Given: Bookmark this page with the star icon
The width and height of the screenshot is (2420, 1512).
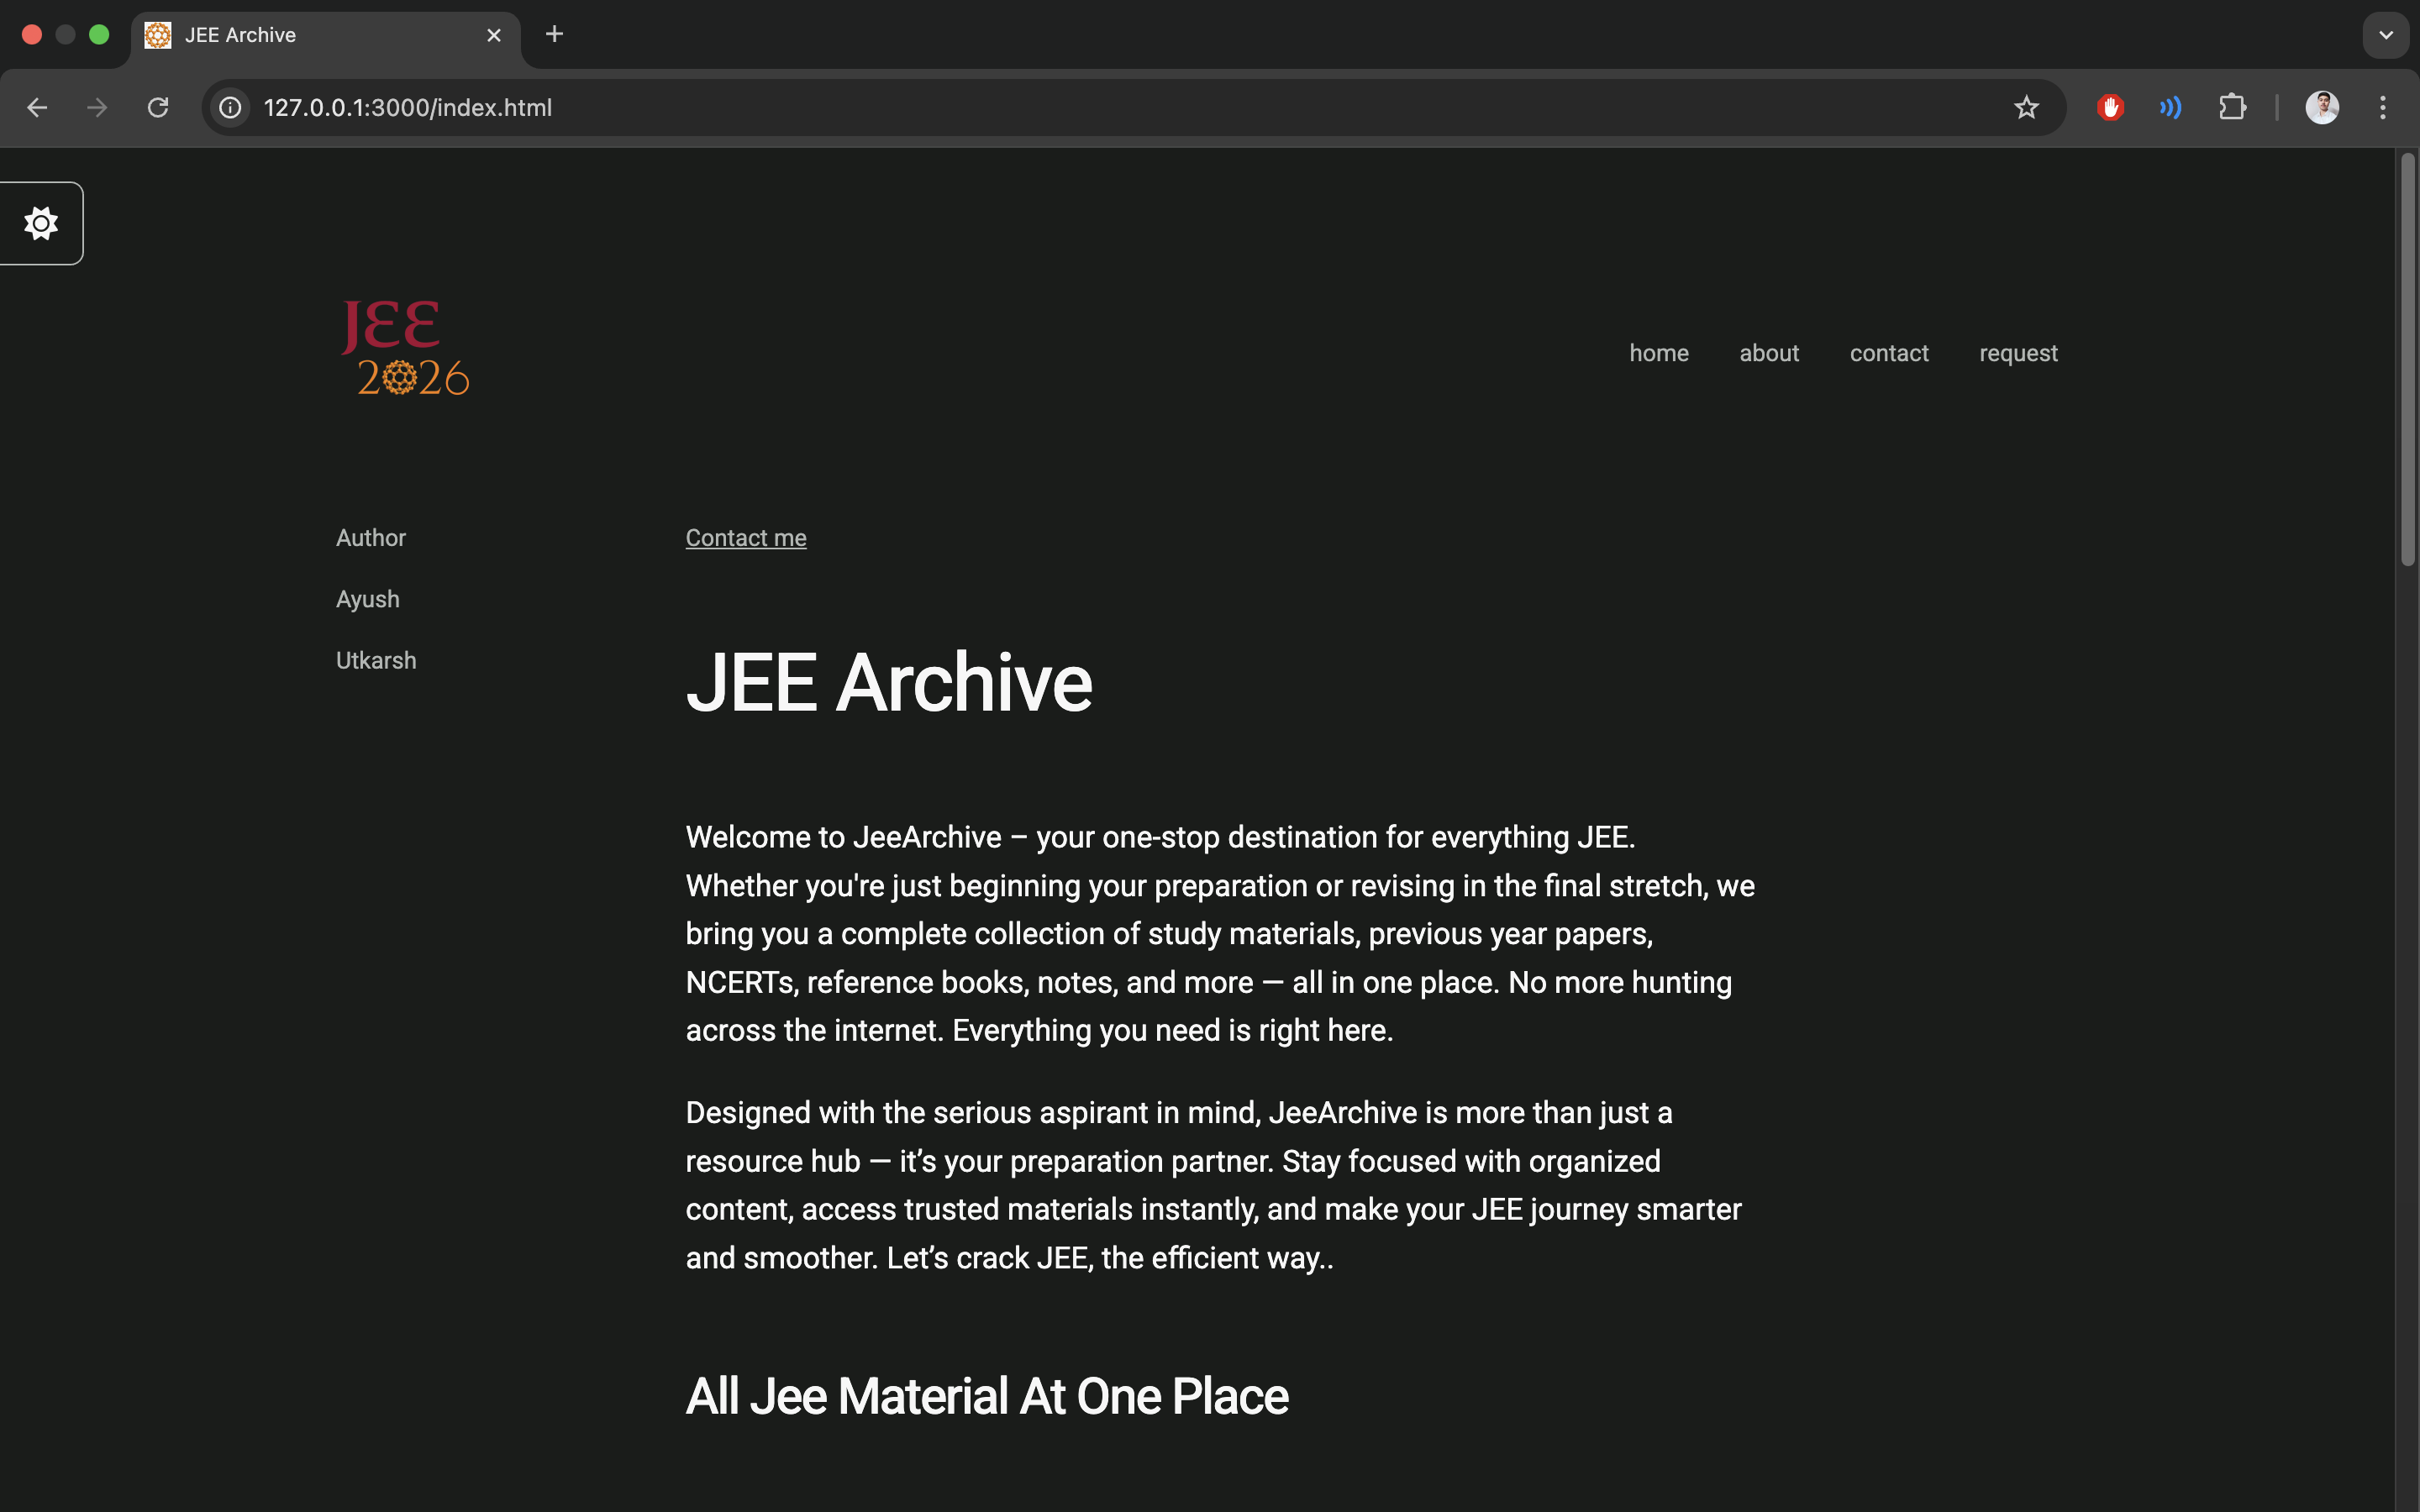Looking at the screenshot, I should tap(2026, 107).
